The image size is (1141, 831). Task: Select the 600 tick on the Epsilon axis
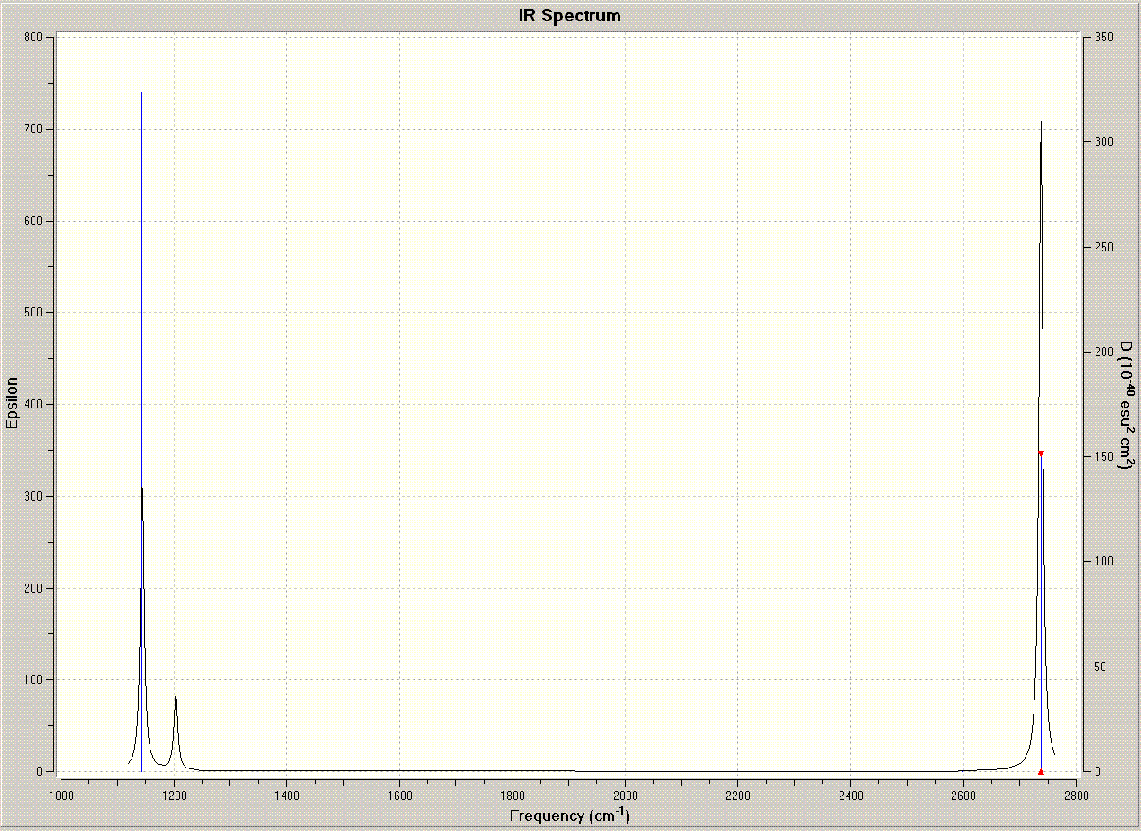coord(33,221)
